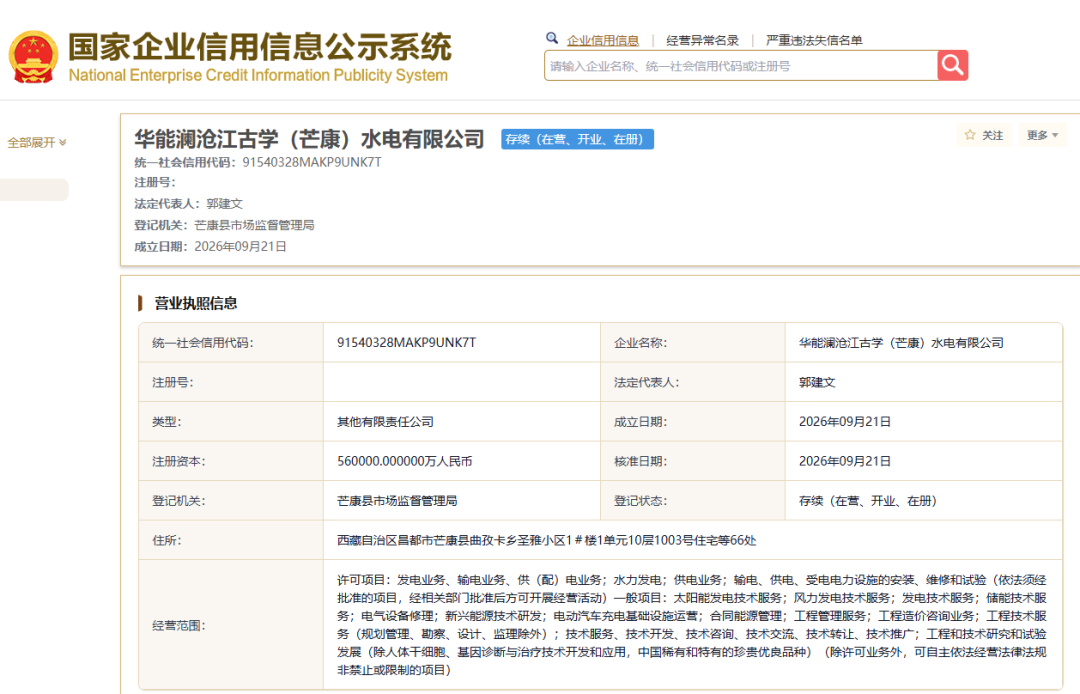Click the national emblem logo
This screenshot has height=694, width=1080.
pos(33,57)
